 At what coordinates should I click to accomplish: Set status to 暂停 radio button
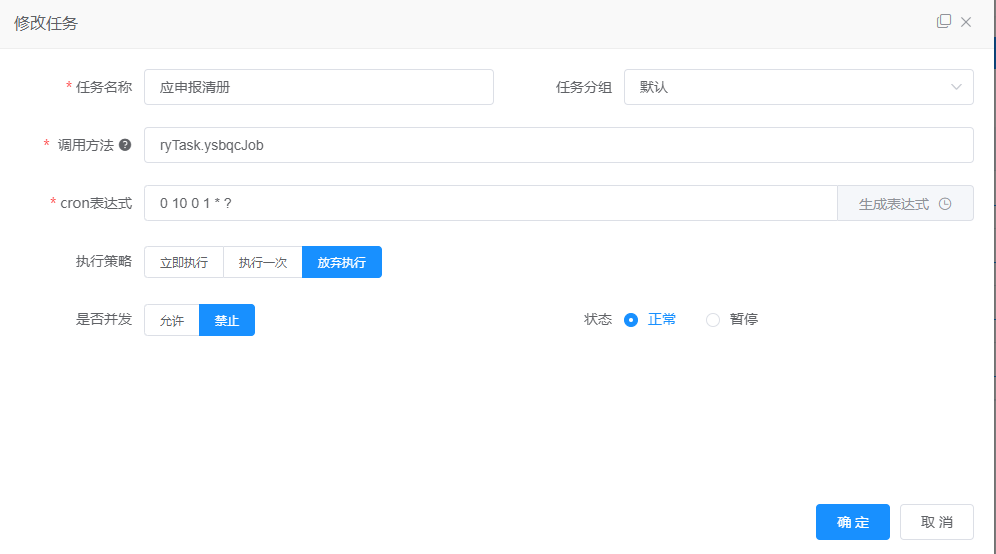[713, 320]
